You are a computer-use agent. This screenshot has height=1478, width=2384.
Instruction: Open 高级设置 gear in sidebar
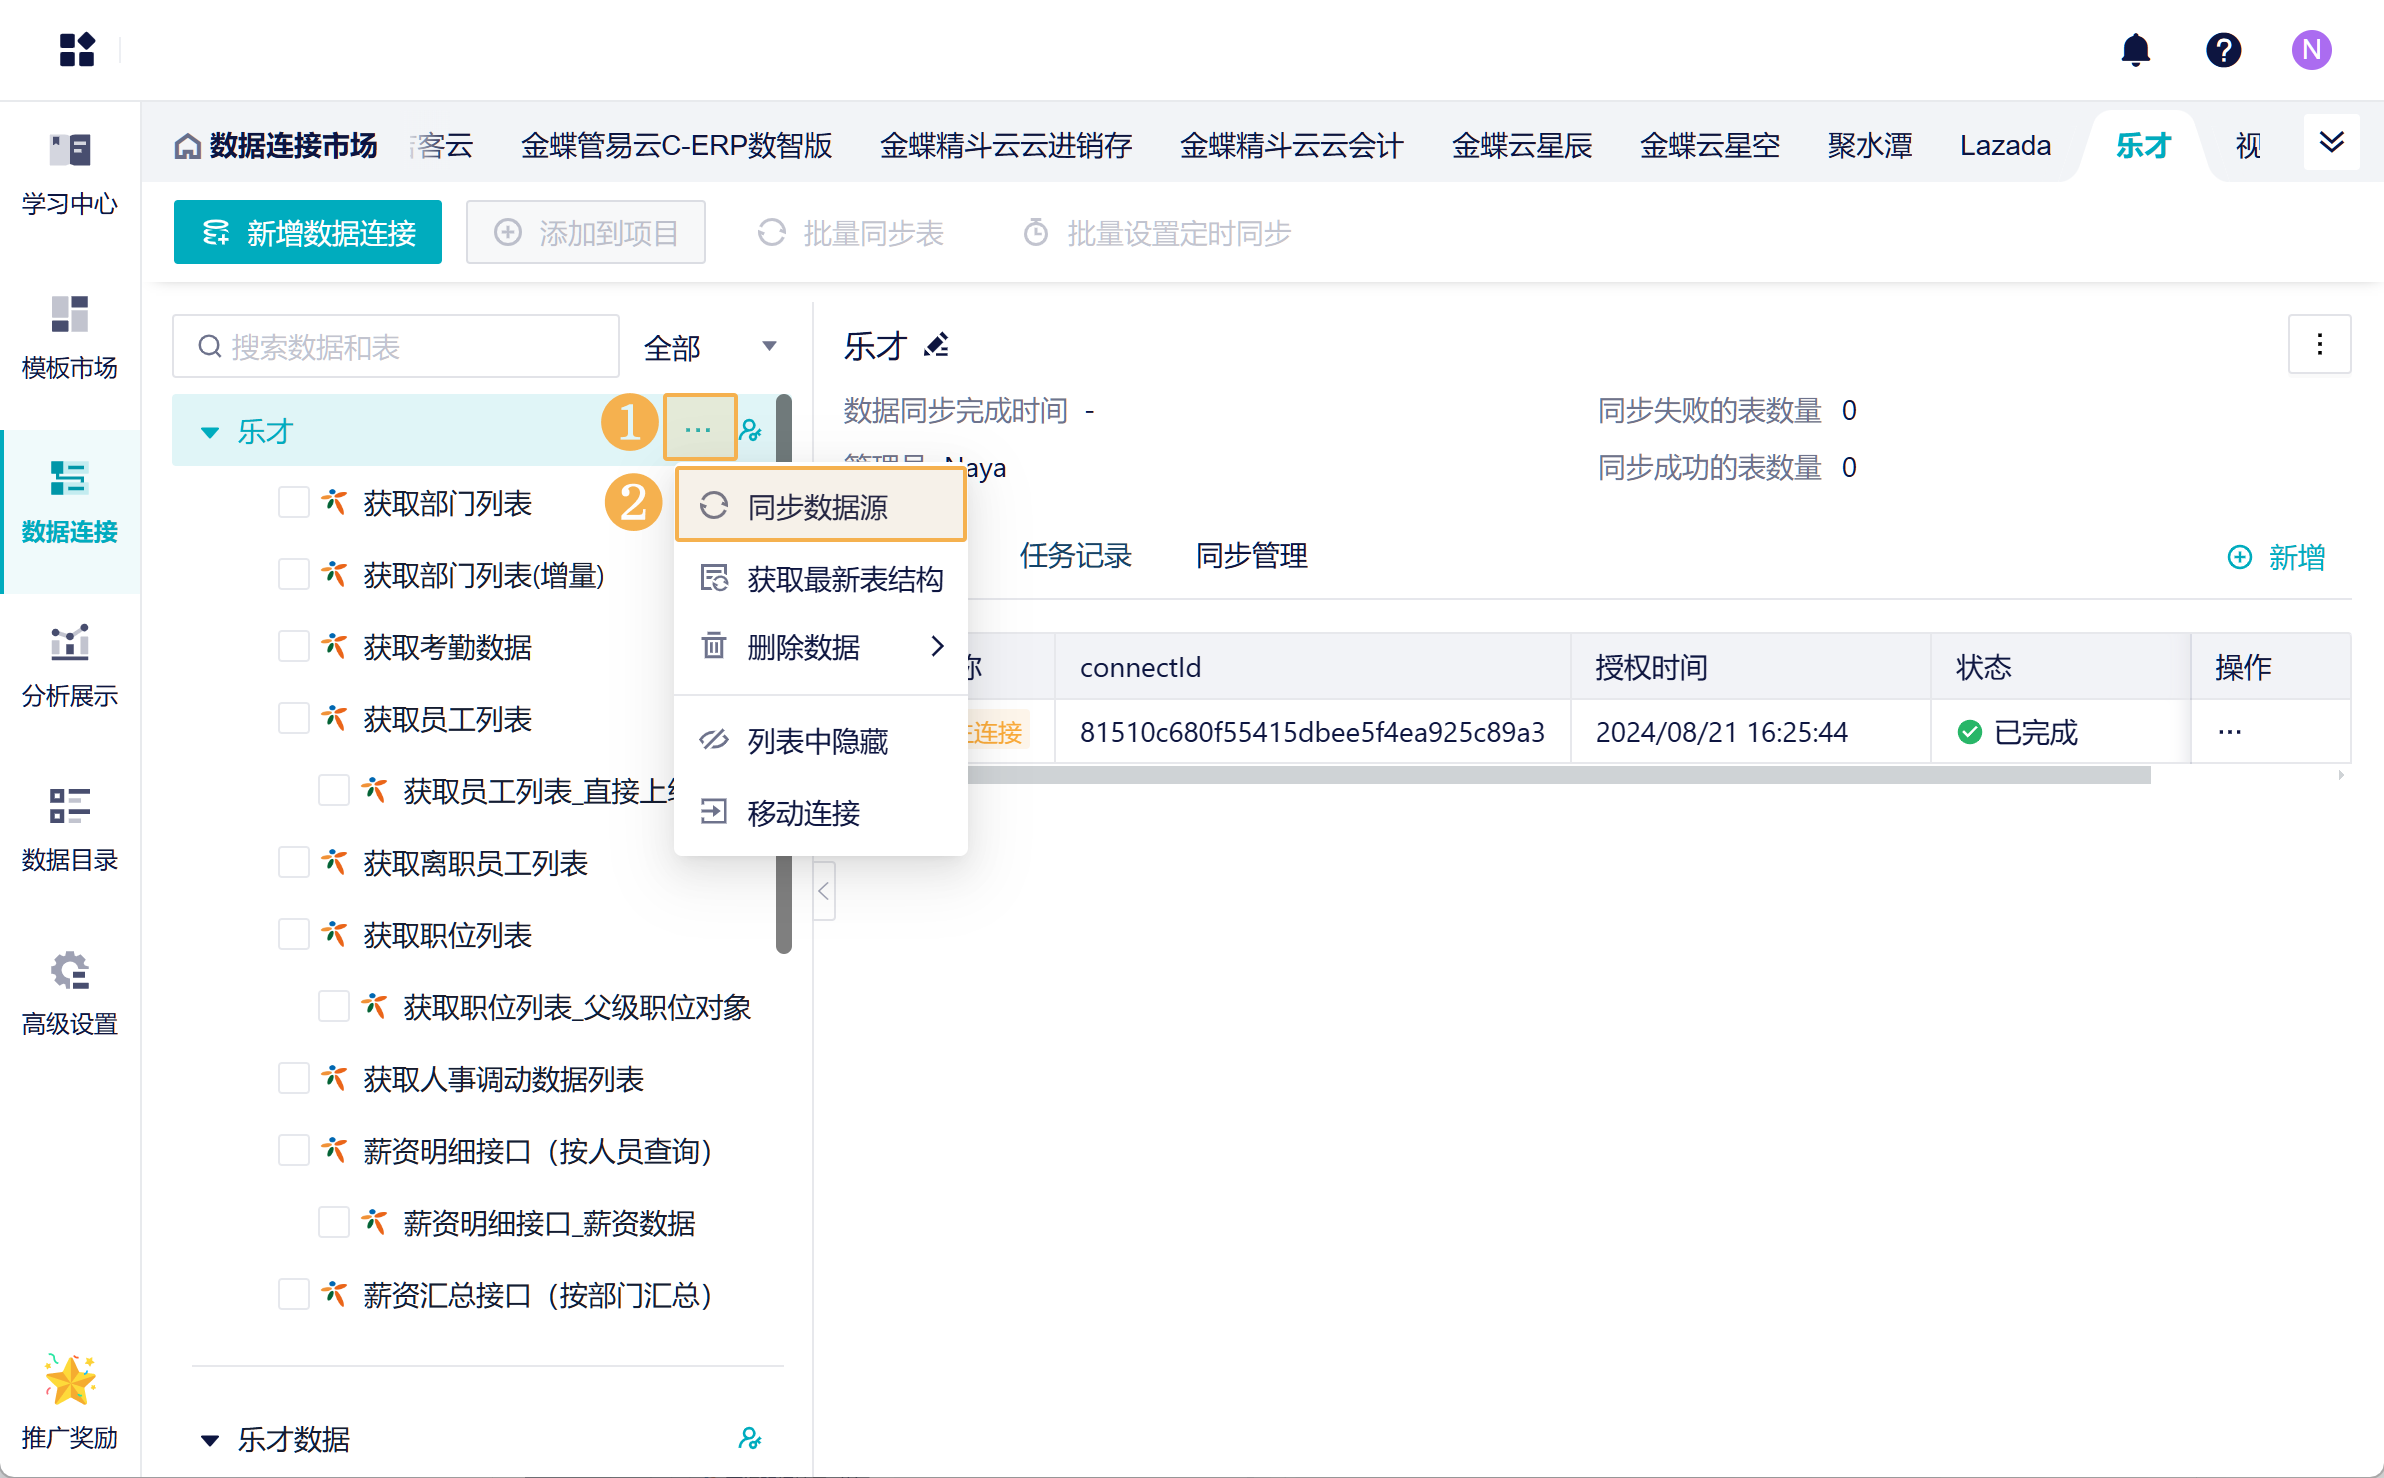[x=69, y=994]
